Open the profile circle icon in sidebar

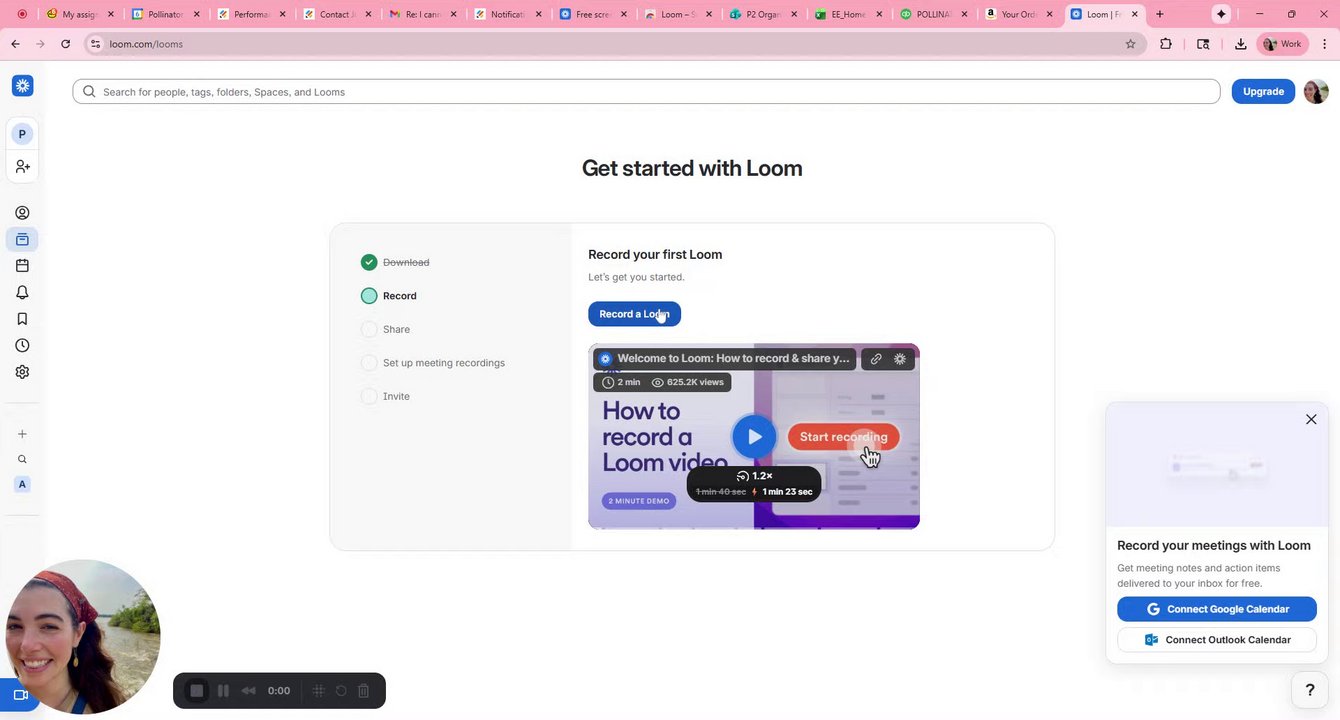coord(22,213)
